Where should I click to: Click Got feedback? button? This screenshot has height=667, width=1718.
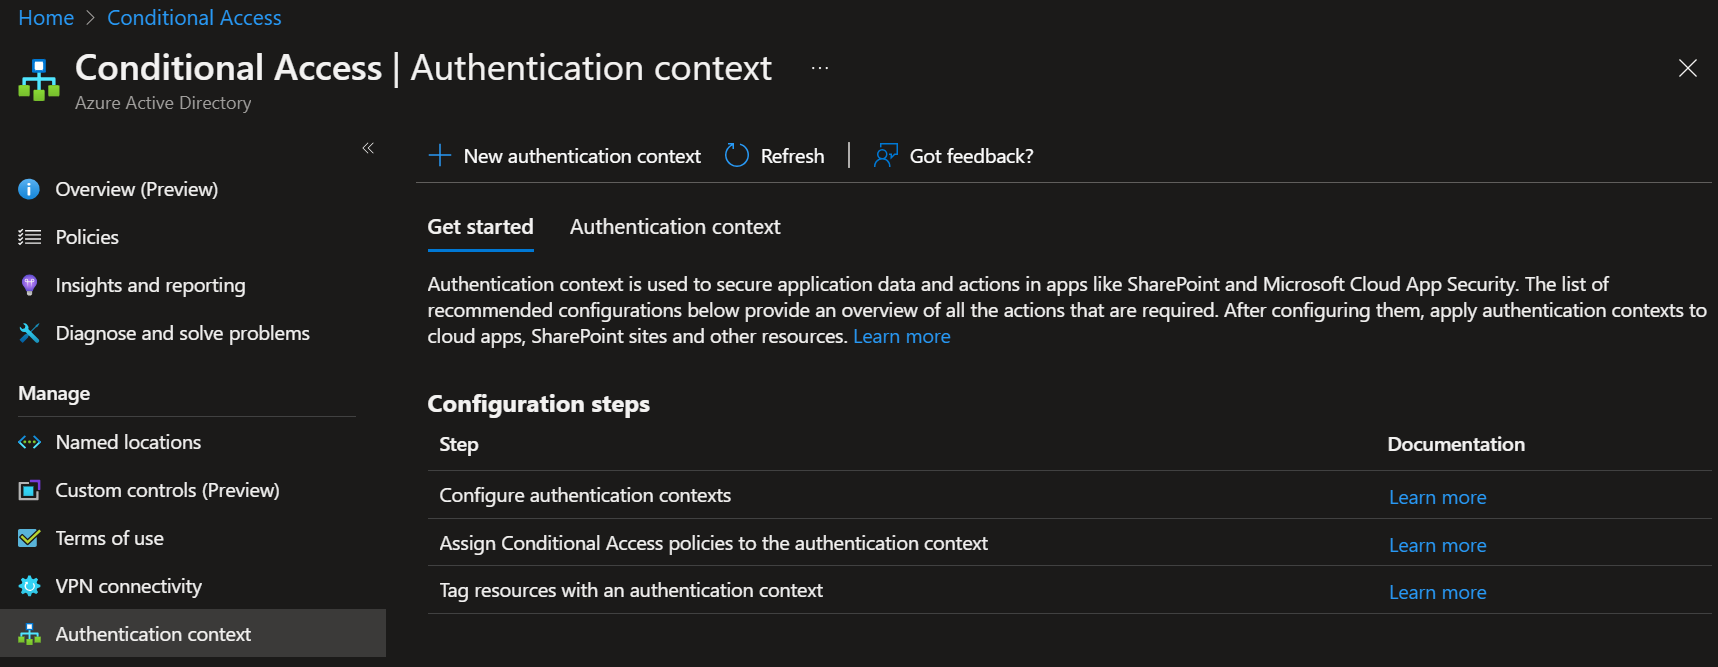953,156
